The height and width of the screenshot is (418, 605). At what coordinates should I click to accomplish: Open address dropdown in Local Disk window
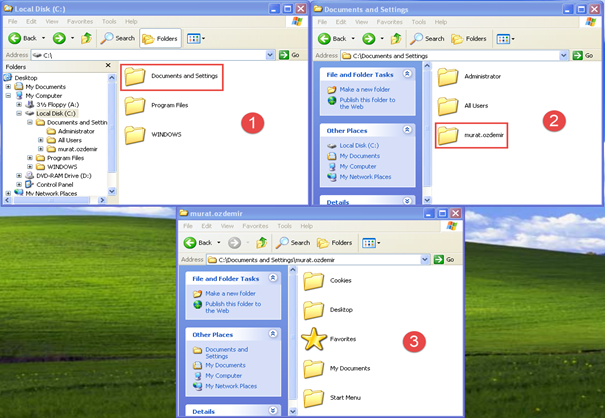270,55
